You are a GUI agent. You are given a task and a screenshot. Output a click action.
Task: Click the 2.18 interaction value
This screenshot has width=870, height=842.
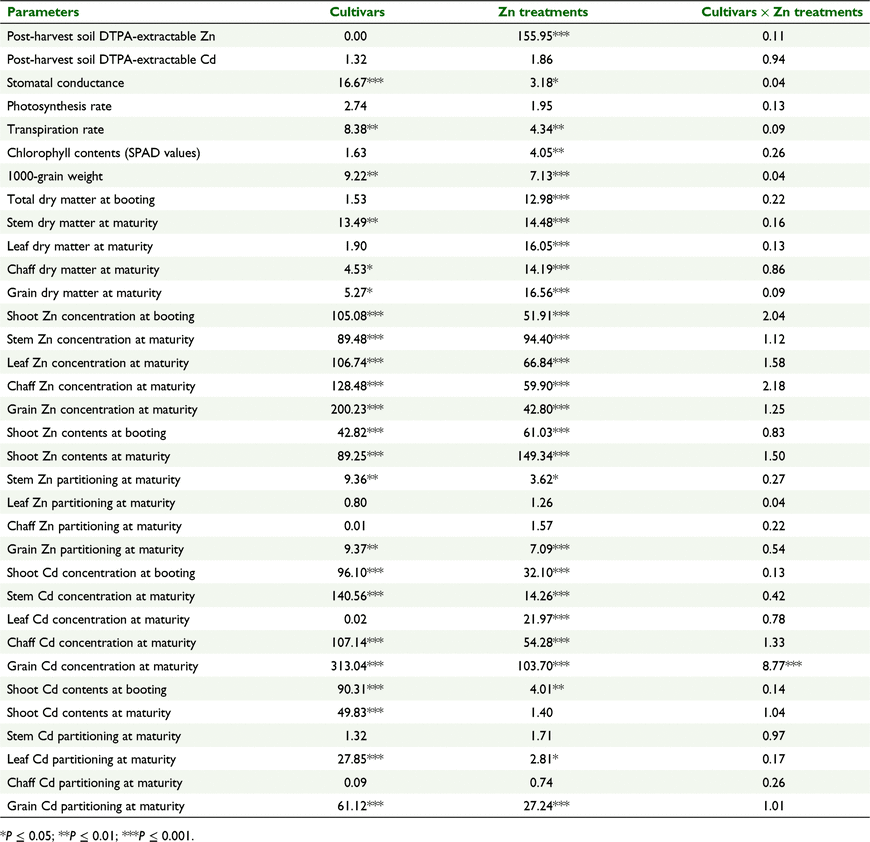click(773, 386)
